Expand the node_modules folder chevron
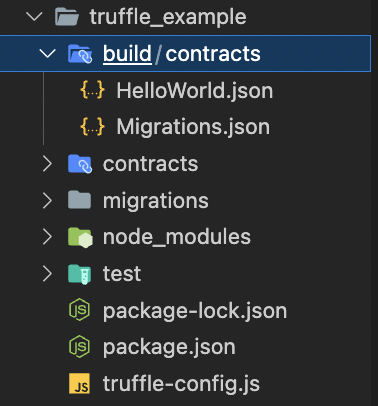The height and width of the screenshot is (406, 378). 47,237
